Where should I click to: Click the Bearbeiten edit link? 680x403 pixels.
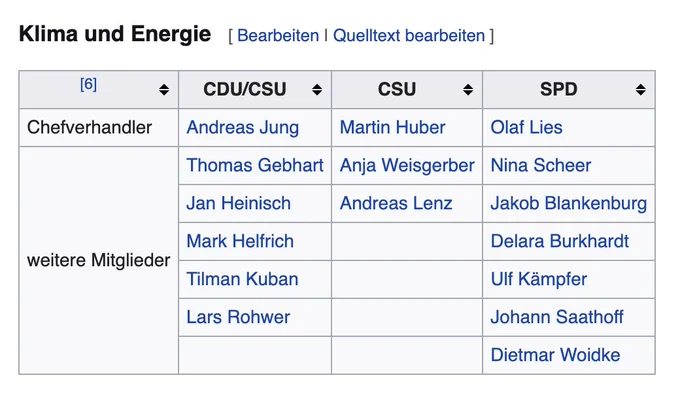tap(278, 36)
